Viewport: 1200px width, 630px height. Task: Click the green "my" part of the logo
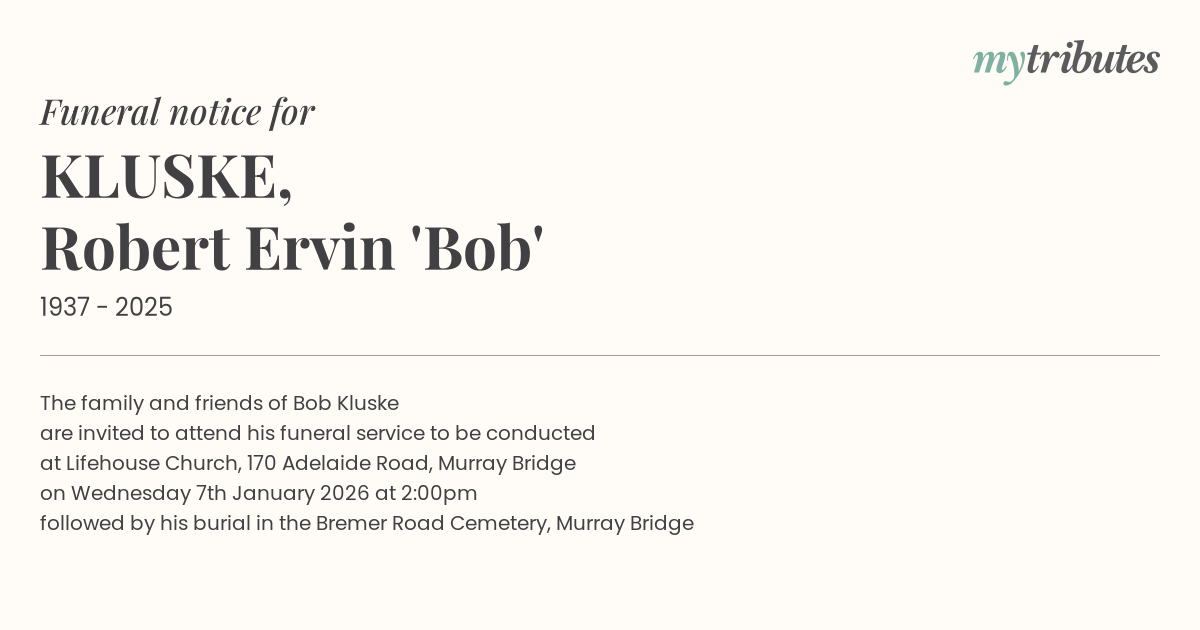[998, 63]
